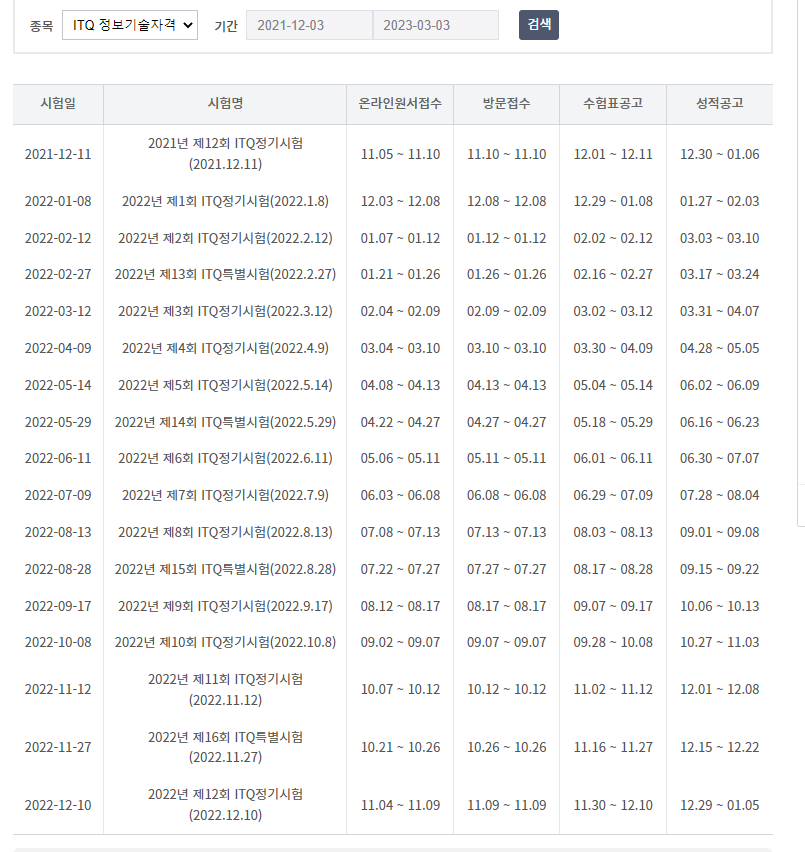Click the 검색 search button
Viewport: 805px width, 852px height.
click(x=539, y=25)
